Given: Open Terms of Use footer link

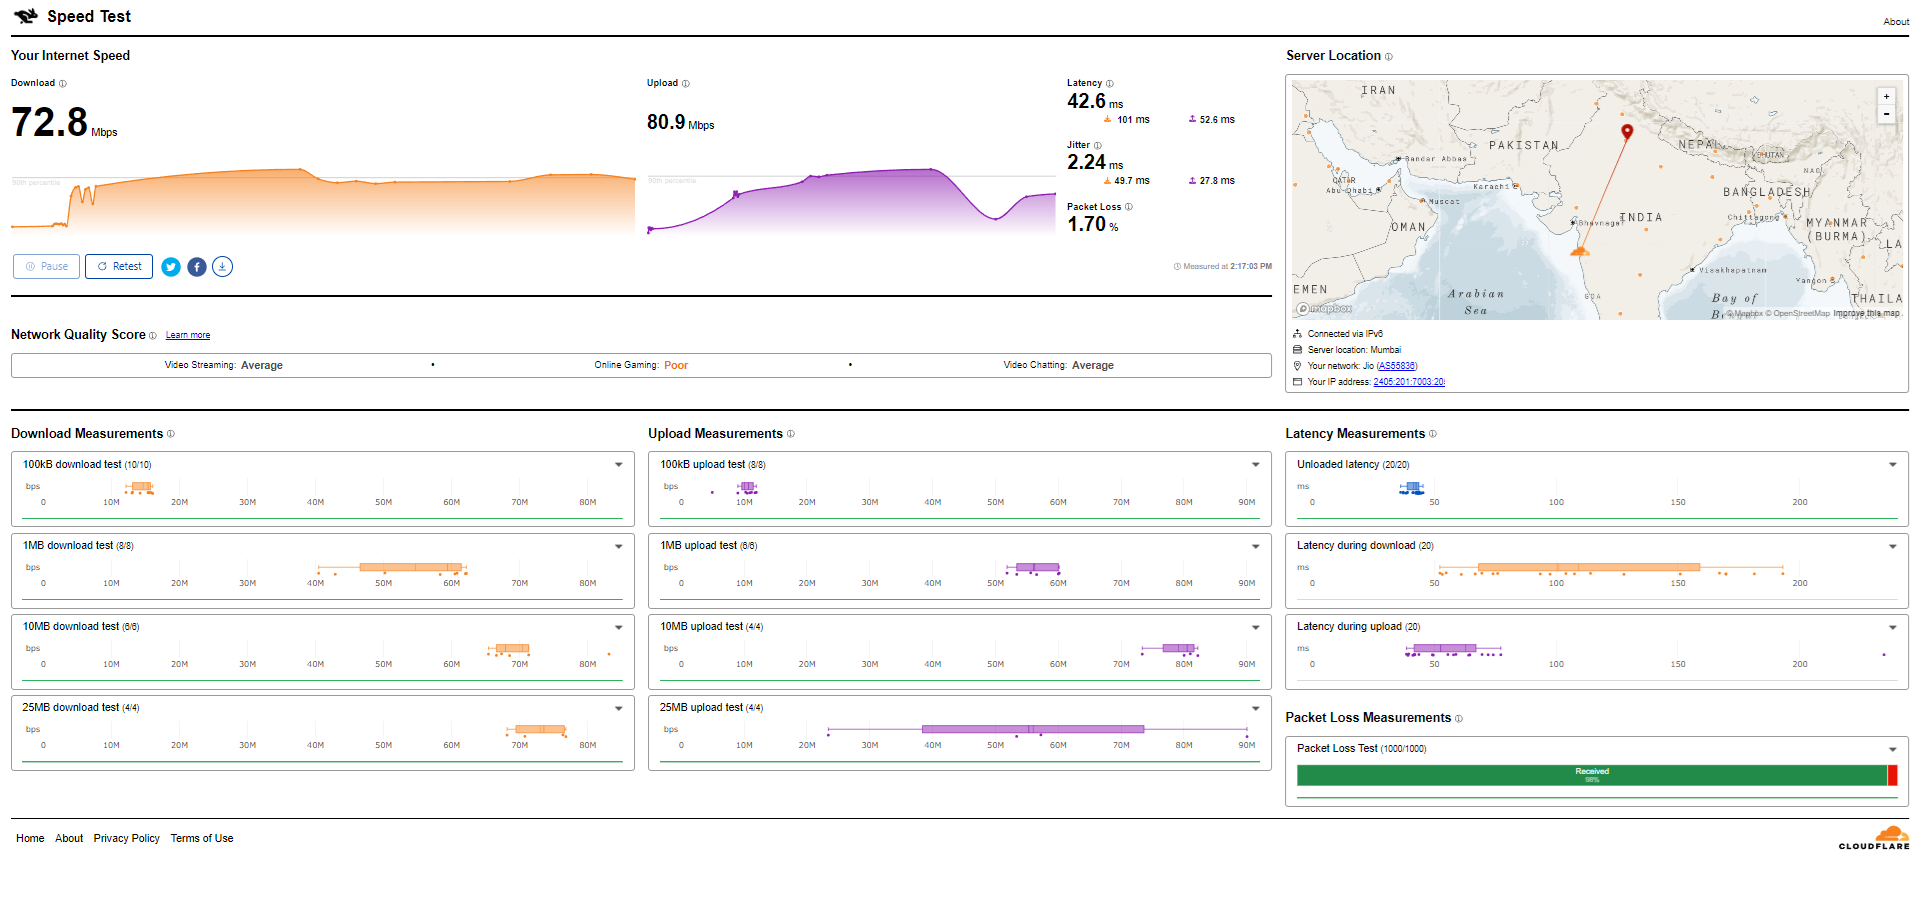Looking at the screenshot, I should [201, 839].
